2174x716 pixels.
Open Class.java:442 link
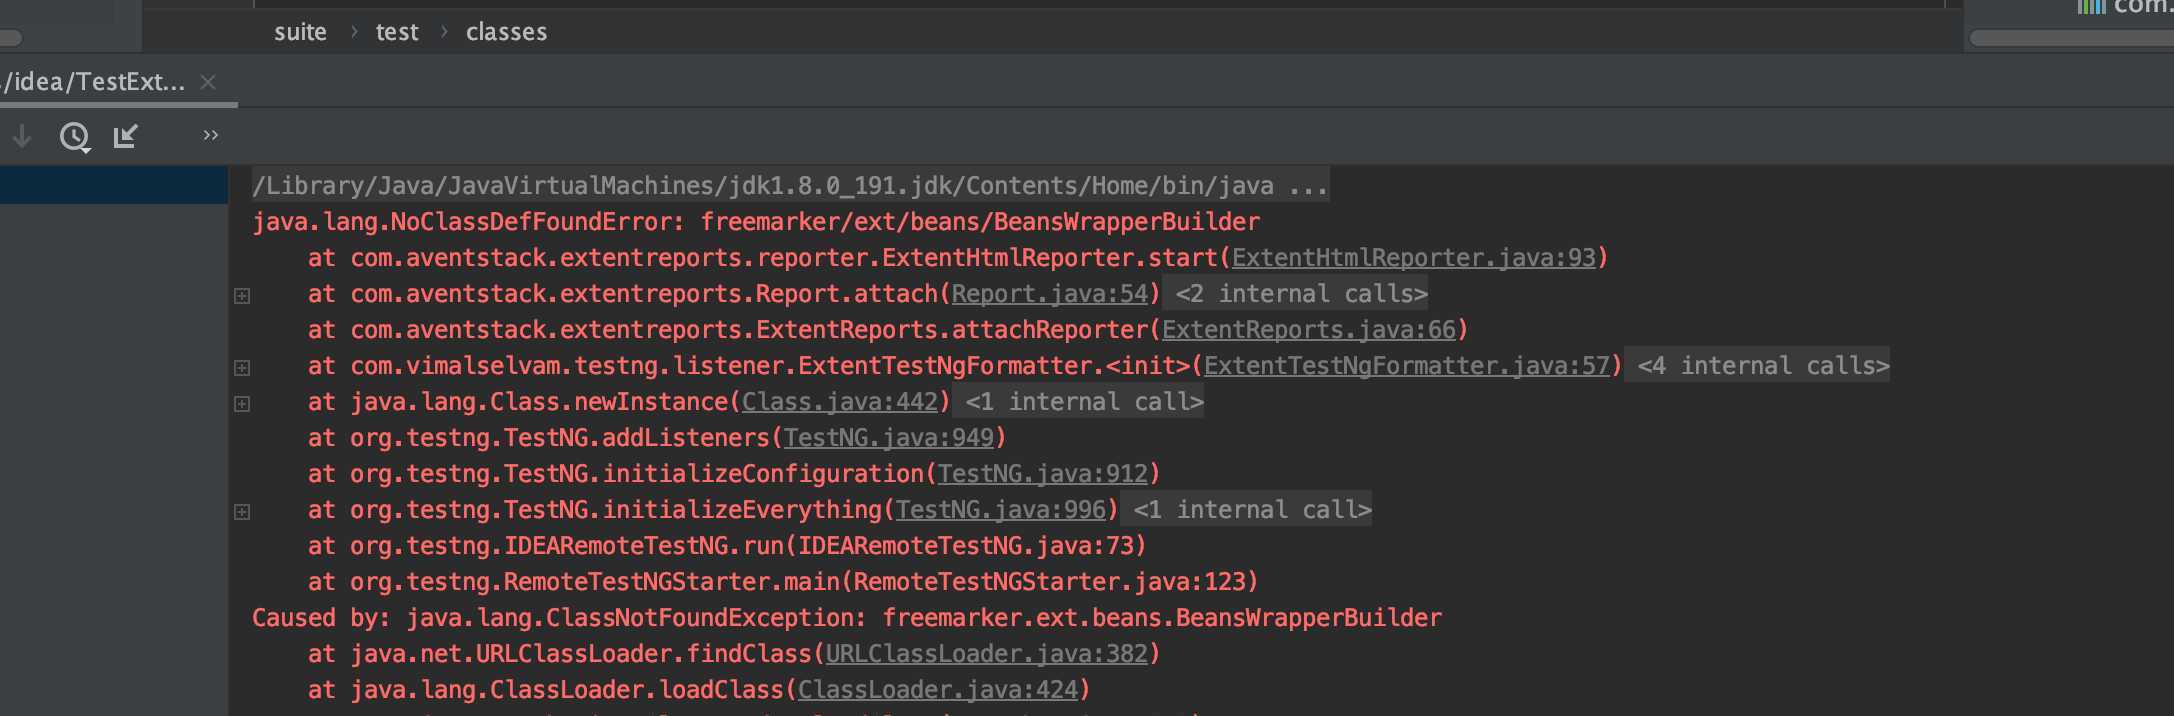(x=840, y=402)
